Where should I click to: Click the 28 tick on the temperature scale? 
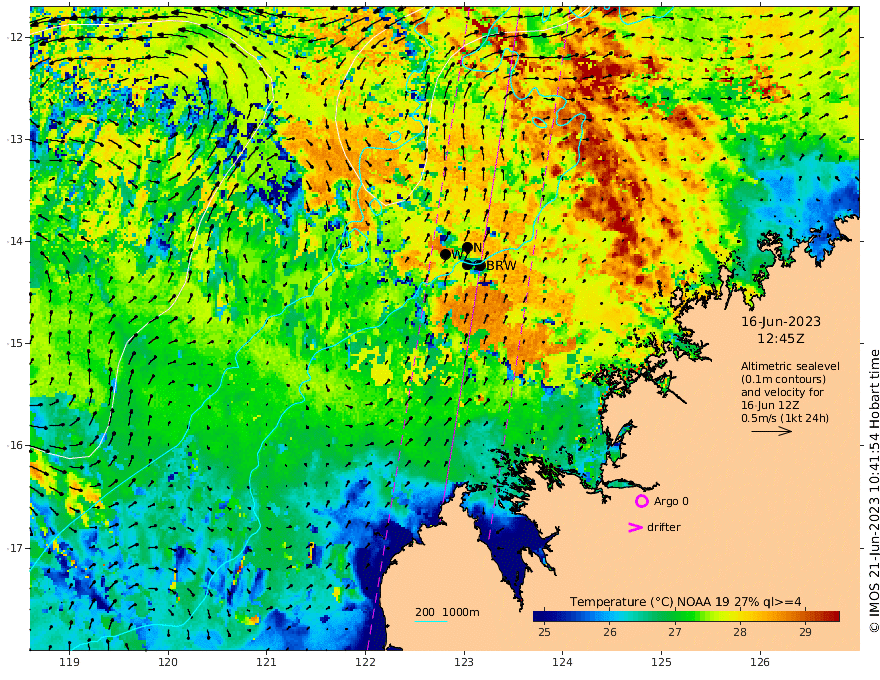tap(740, 632)
